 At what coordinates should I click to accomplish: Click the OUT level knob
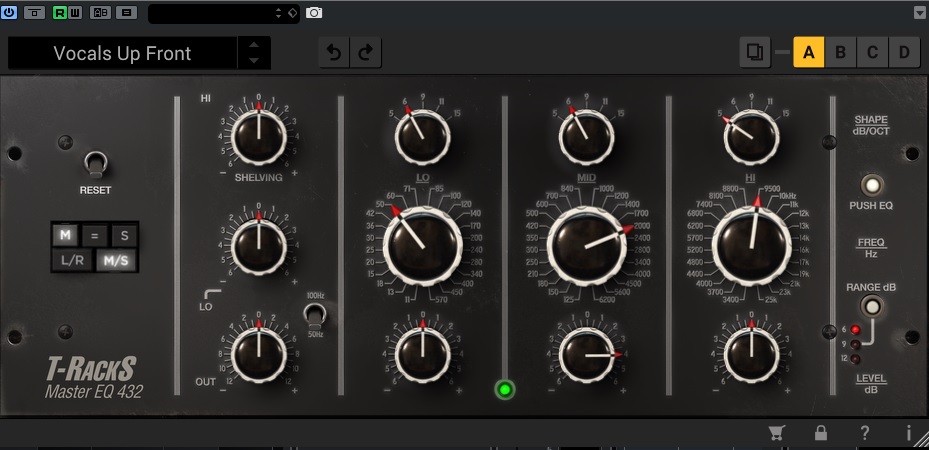coord(259,355)
